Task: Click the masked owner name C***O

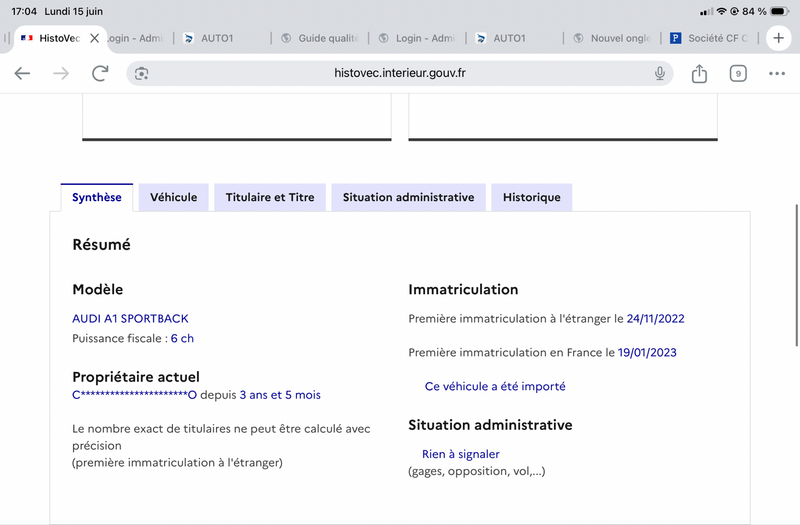Action: coord(134,395)
